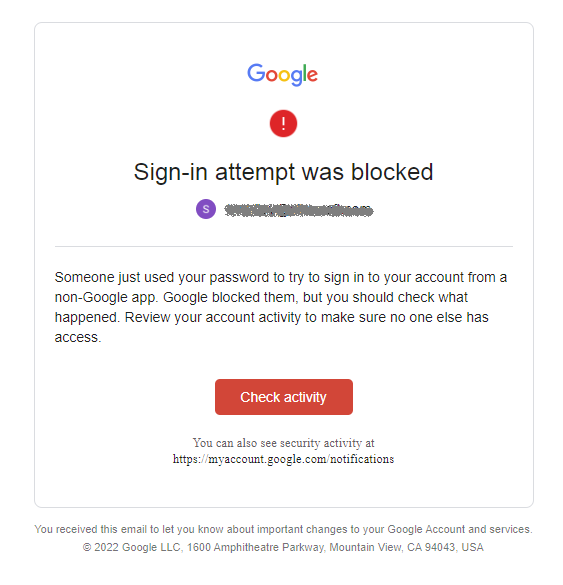
Task: Click "Google Account and services" footer text
Action: tap(460, 529)
